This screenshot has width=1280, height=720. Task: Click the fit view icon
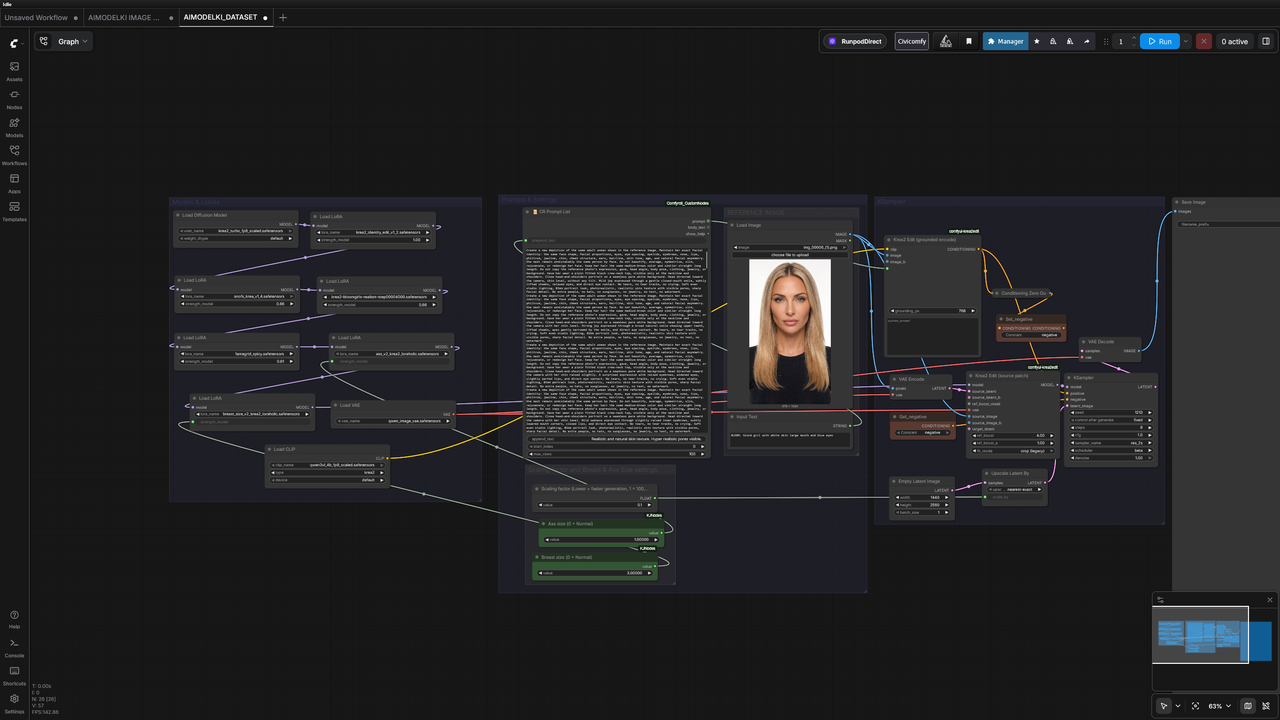click(x=1195, y=706)
